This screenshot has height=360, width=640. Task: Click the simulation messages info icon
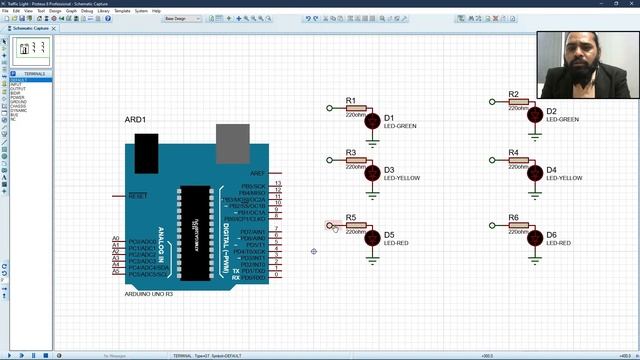click(x=59, y=356)
